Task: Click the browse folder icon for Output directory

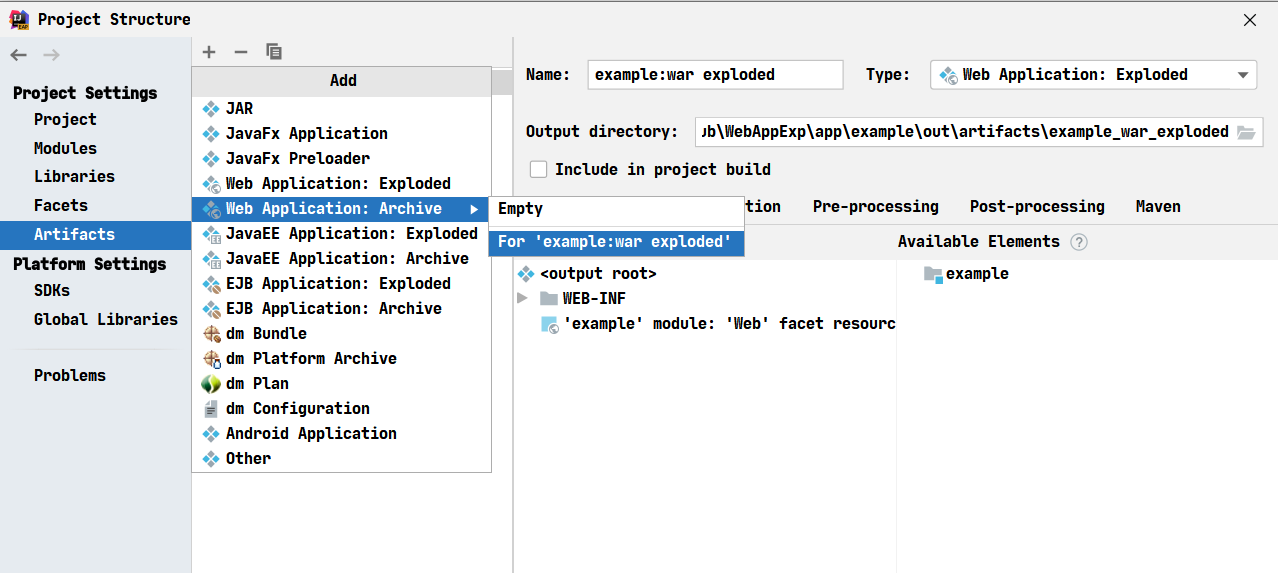Action: 1245,132
